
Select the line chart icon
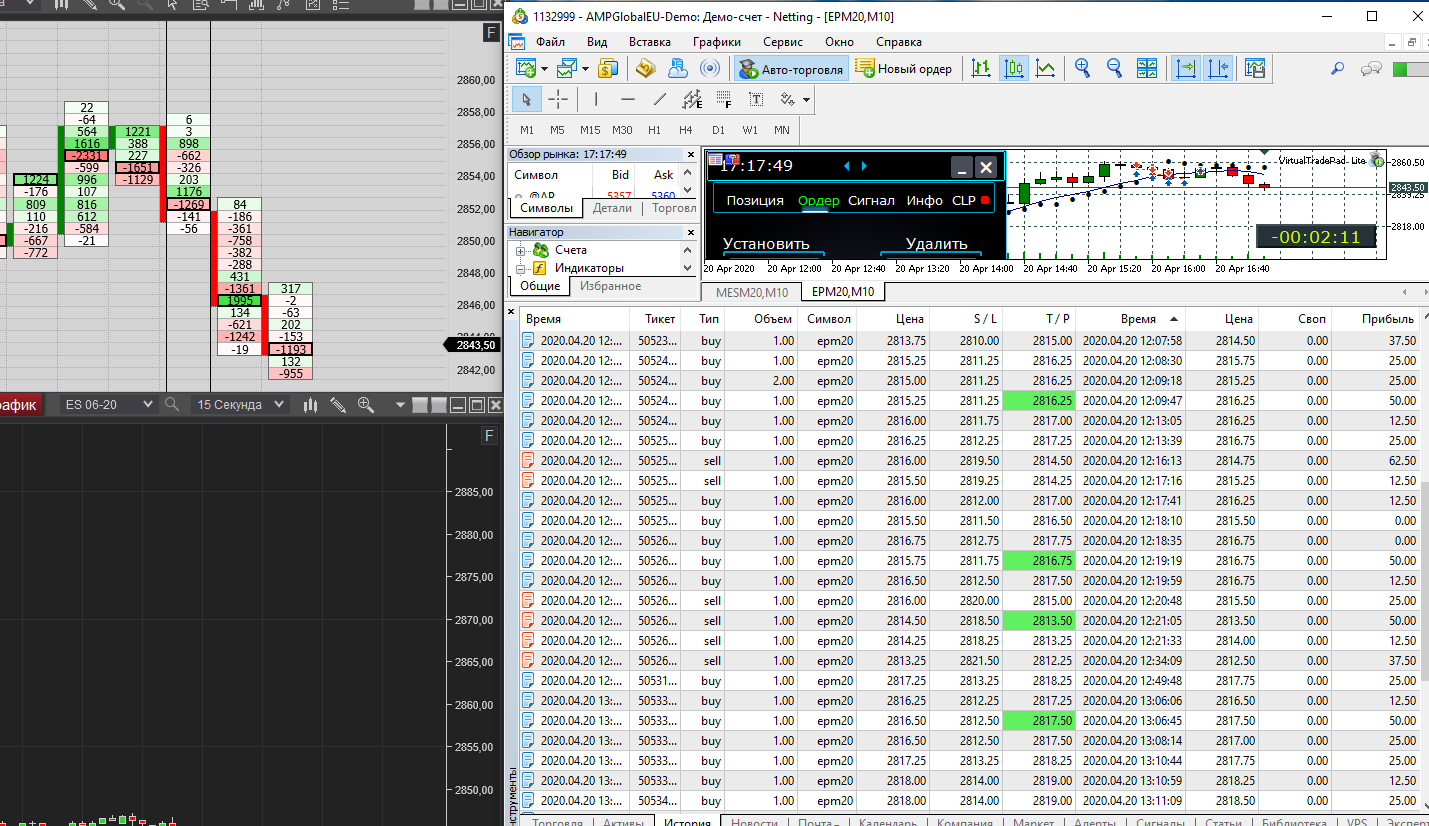1045,69
